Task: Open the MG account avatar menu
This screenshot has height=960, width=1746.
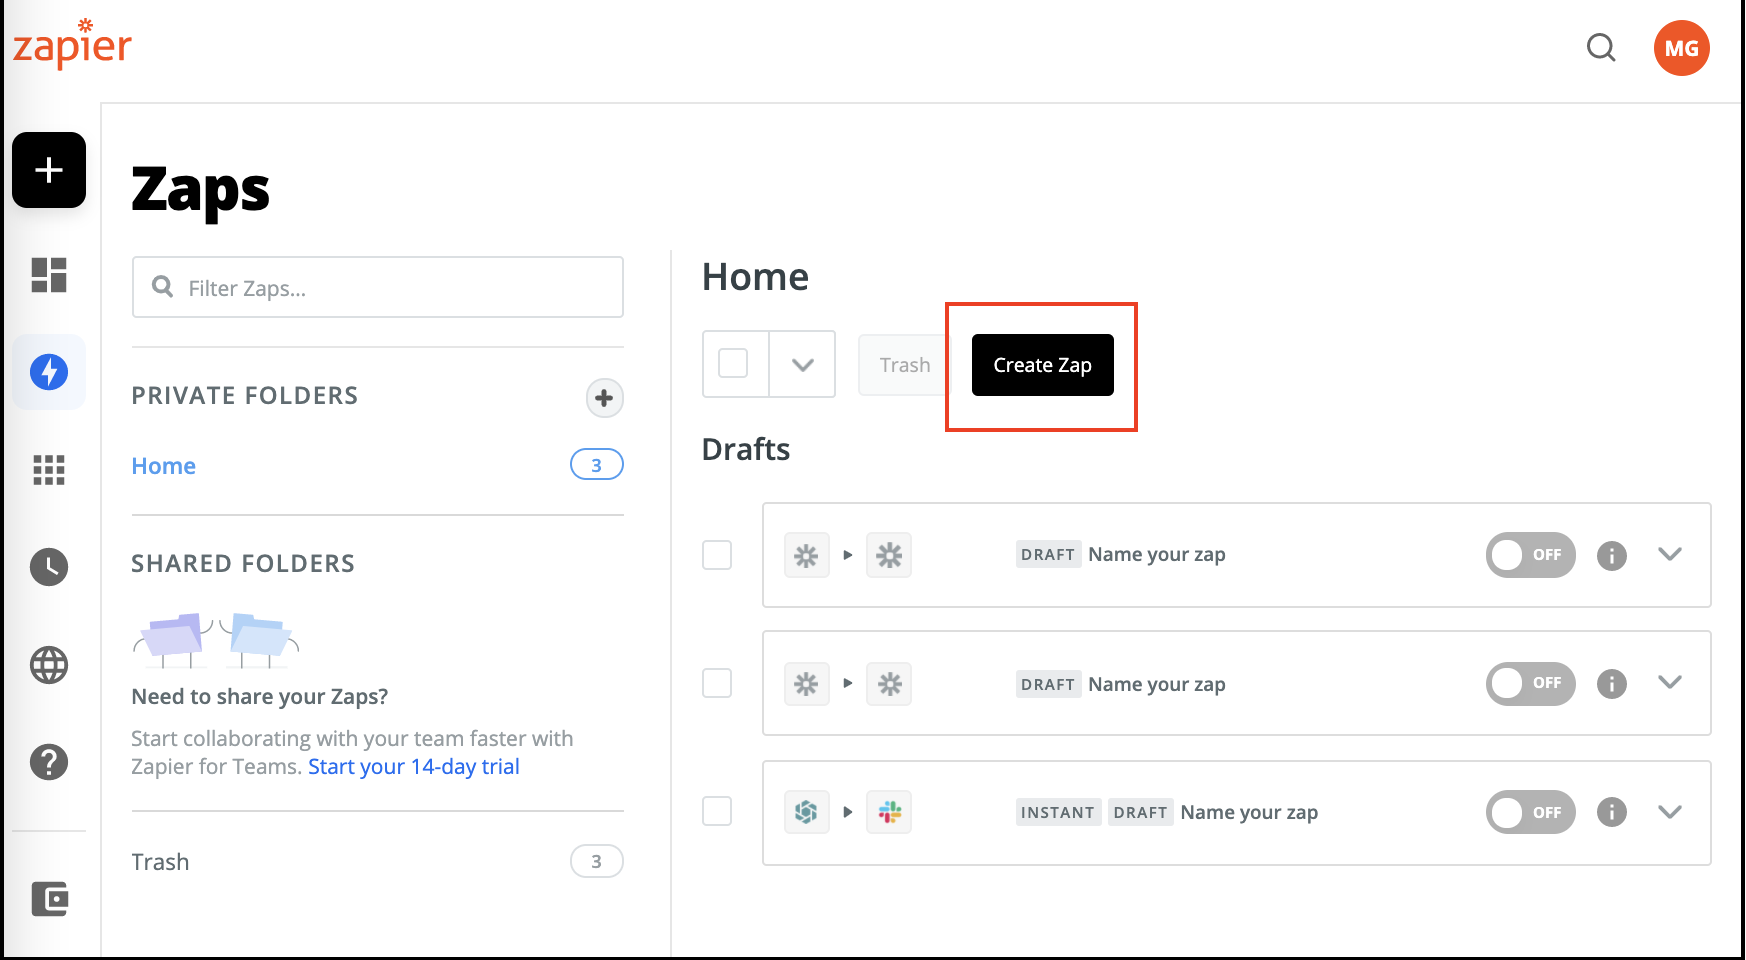Action: [x=1681, y=47]
